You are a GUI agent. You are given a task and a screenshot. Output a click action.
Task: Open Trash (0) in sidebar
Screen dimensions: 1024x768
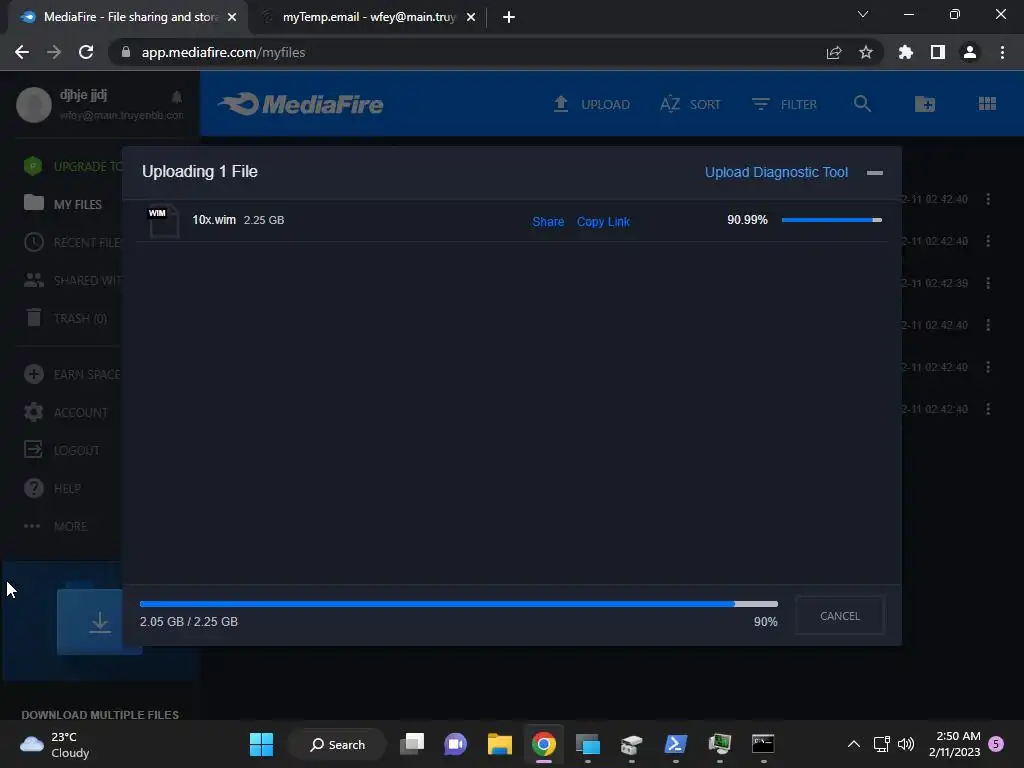click(65, 318)
